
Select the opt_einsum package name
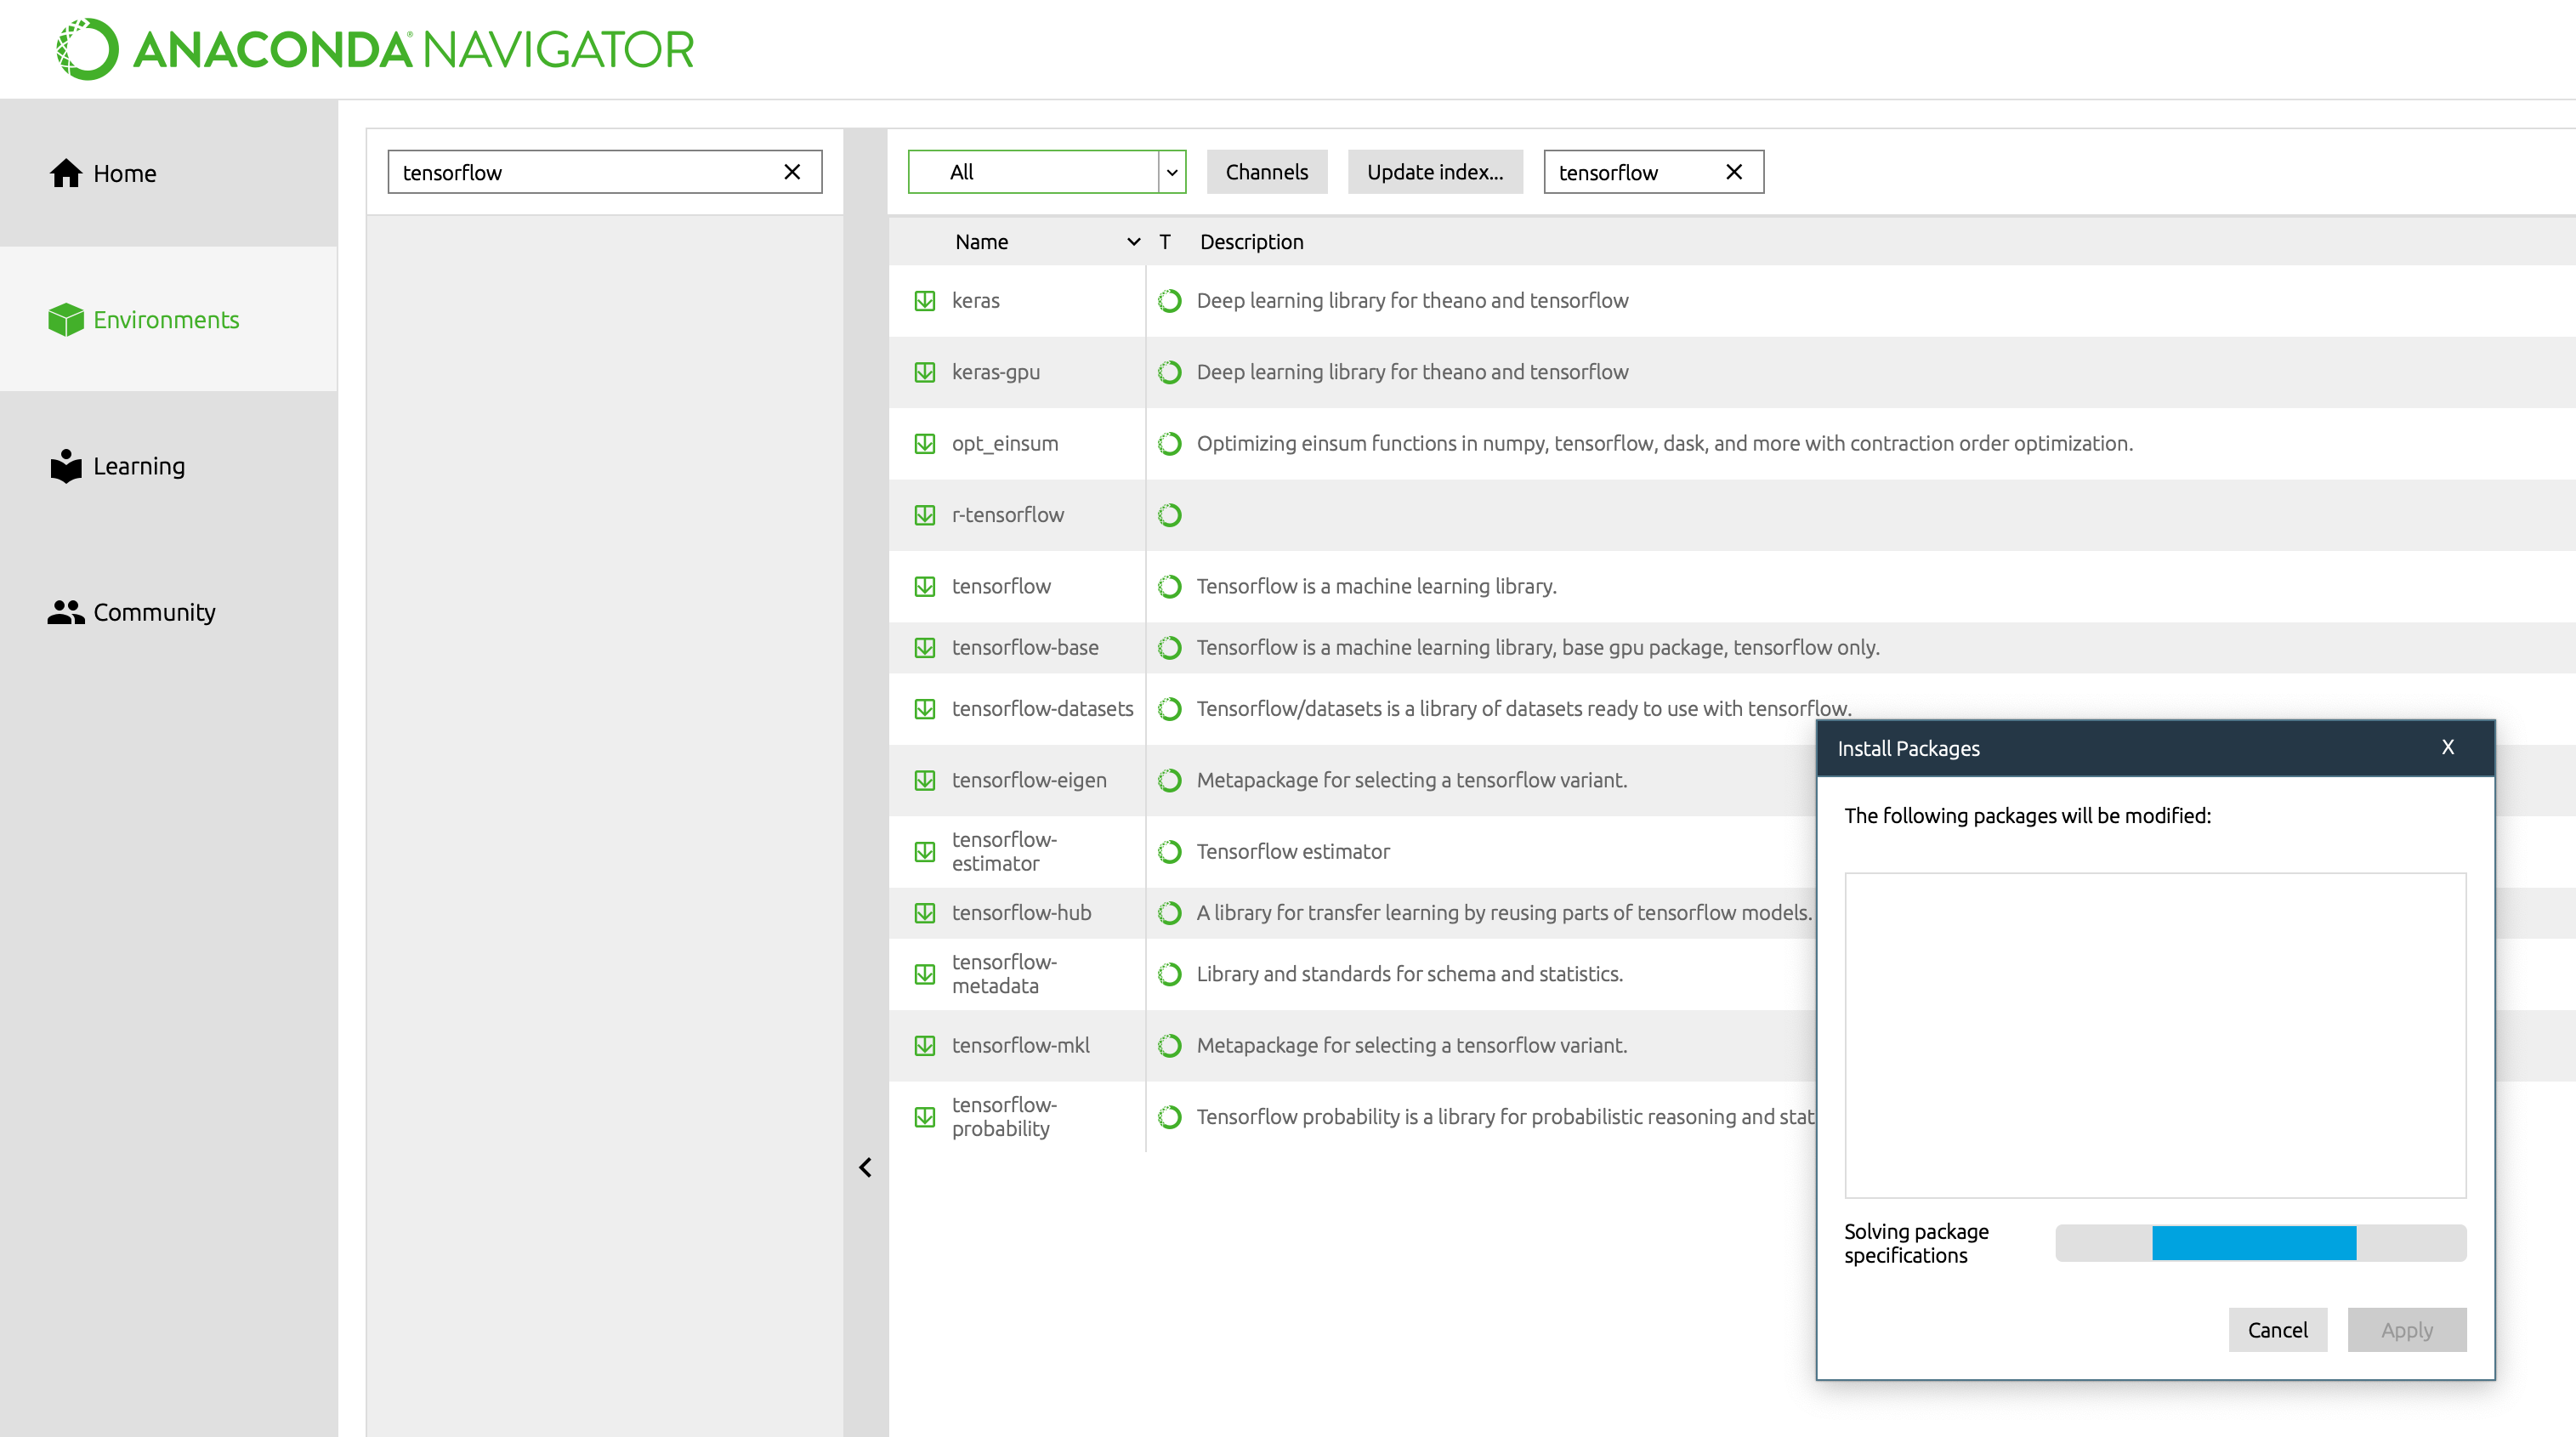click(1005, 444)
